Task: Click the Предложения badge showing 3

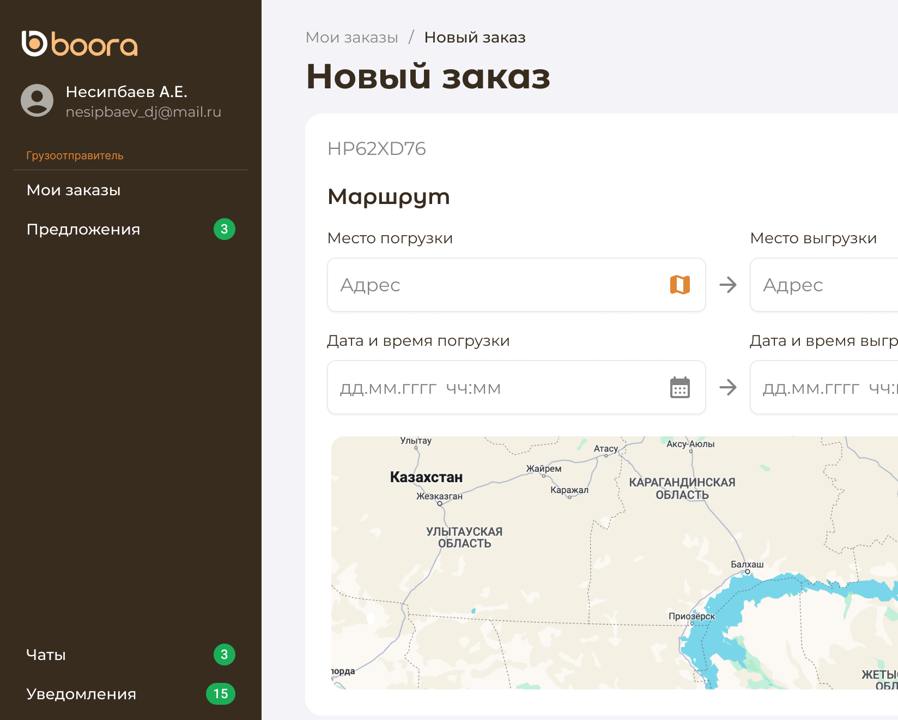Action: (x=224, y=229)
